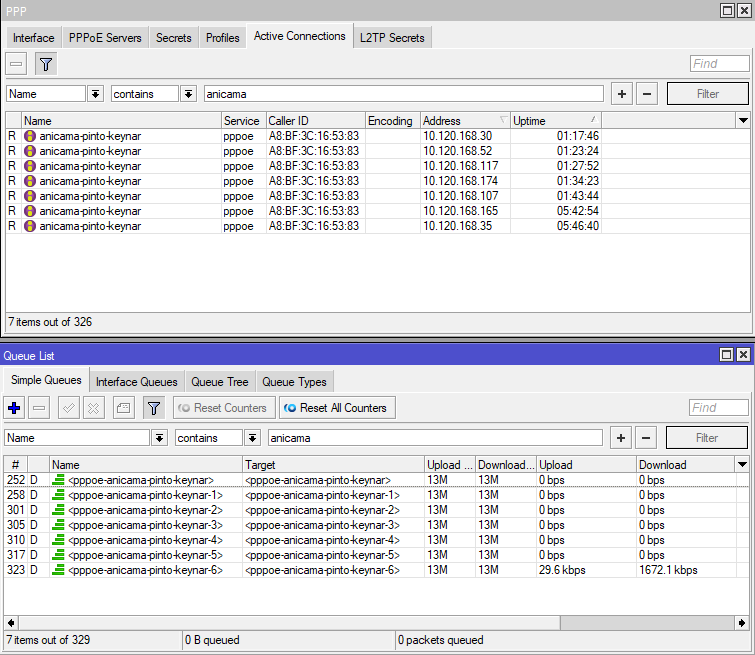Select user icon of connection 10.120.168.35
The image size is (755, 655).
tap(30, 226)
